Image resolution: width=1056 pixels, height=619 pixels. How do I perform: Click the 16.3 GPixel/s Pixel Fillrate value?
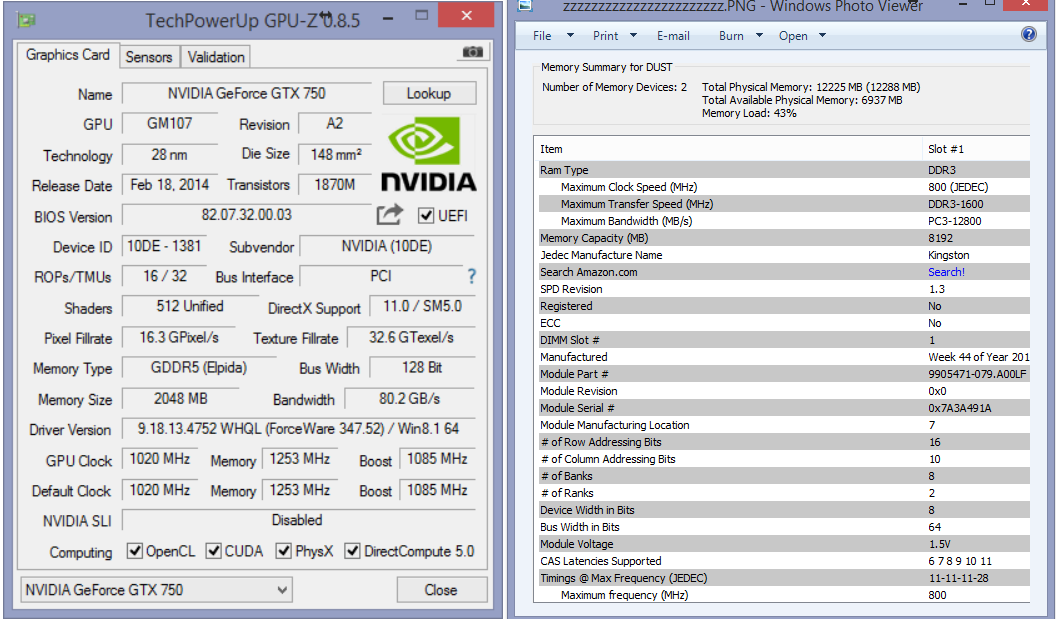tap(179, 338)
